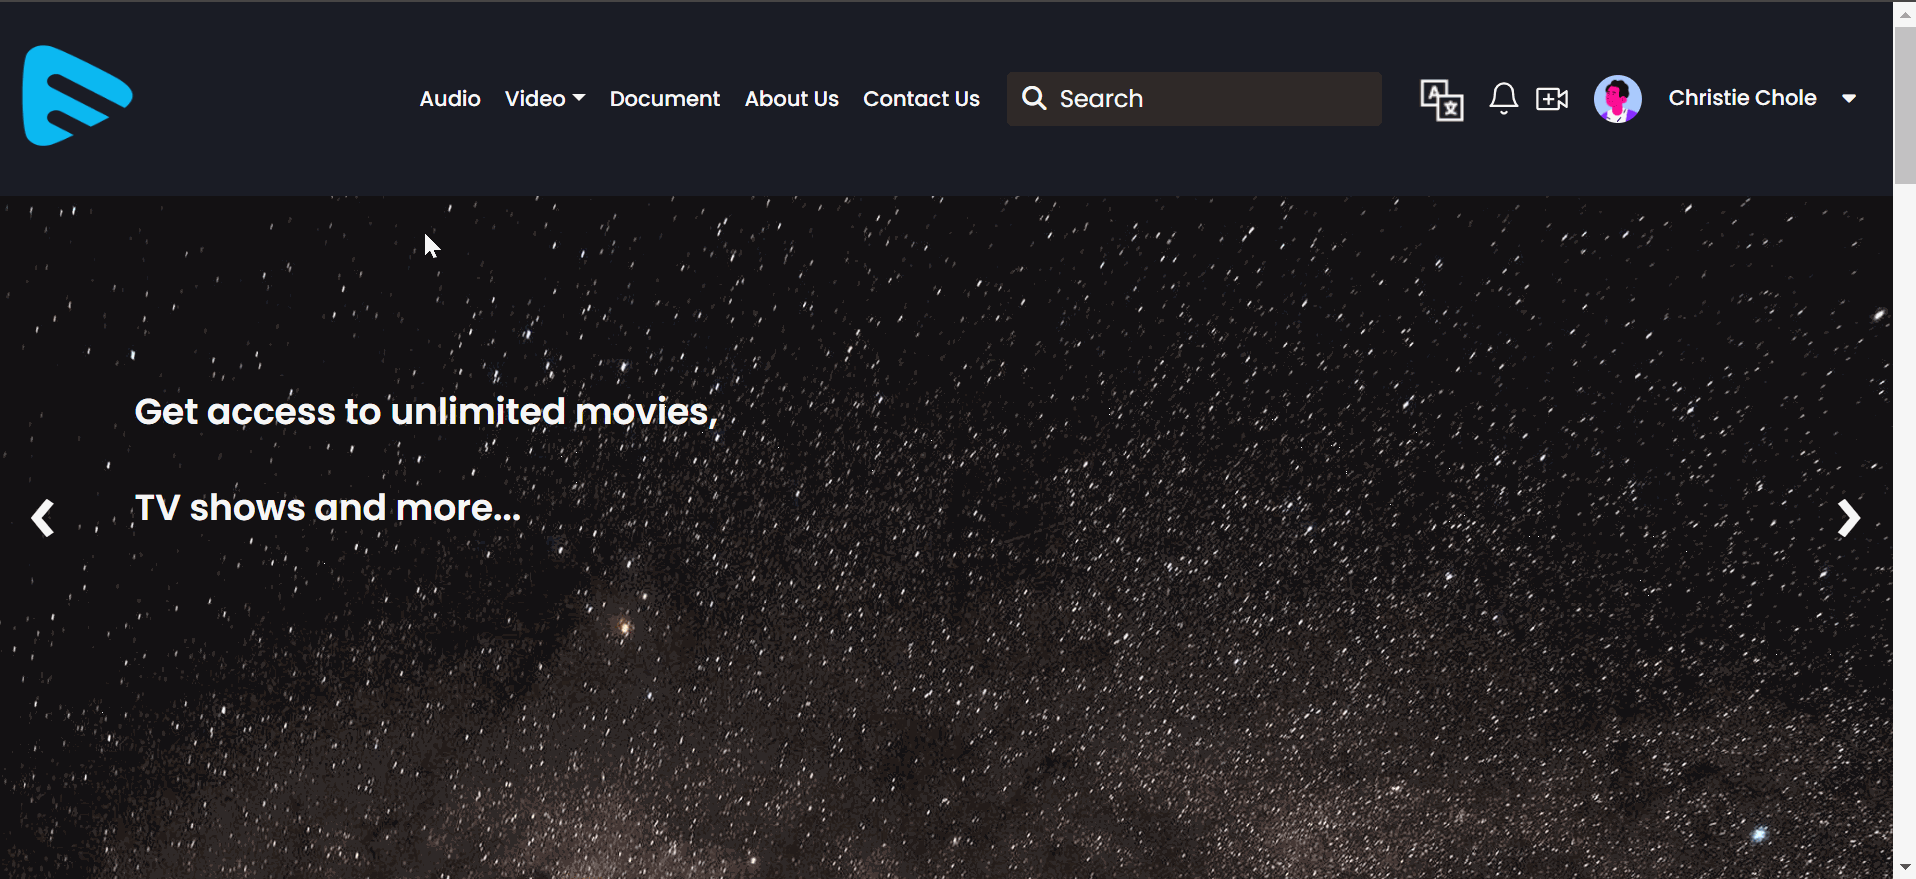The image size is (1916, 879).
Task: Advance to next slide arrow
Action: tap(1848, 518)
